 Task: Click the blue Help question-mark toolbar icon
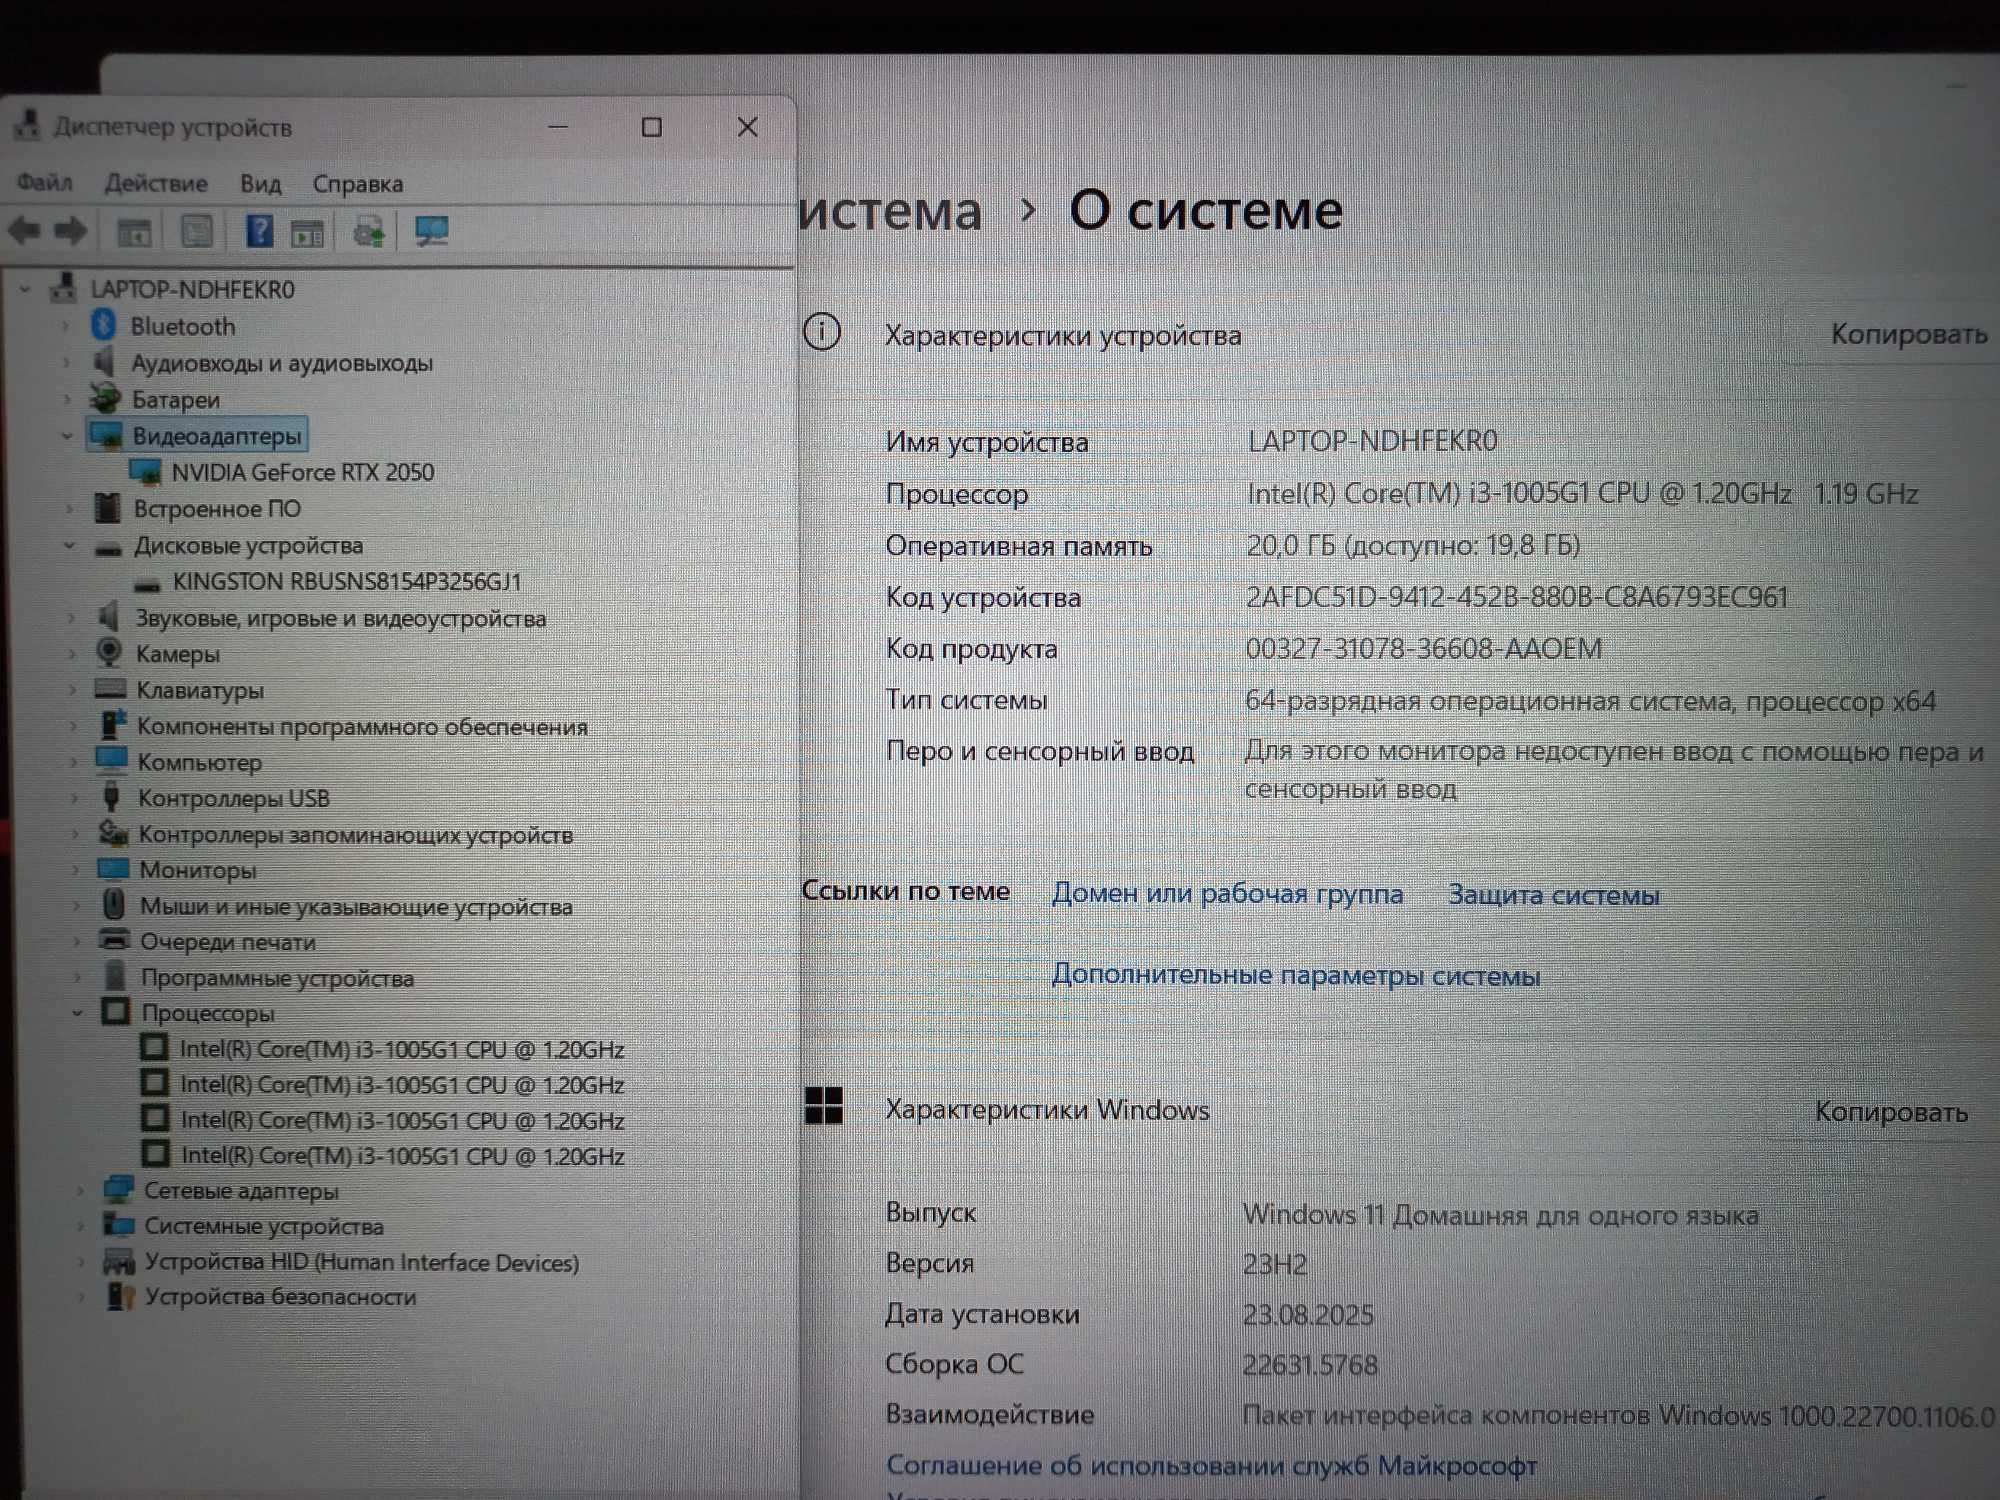259,231
